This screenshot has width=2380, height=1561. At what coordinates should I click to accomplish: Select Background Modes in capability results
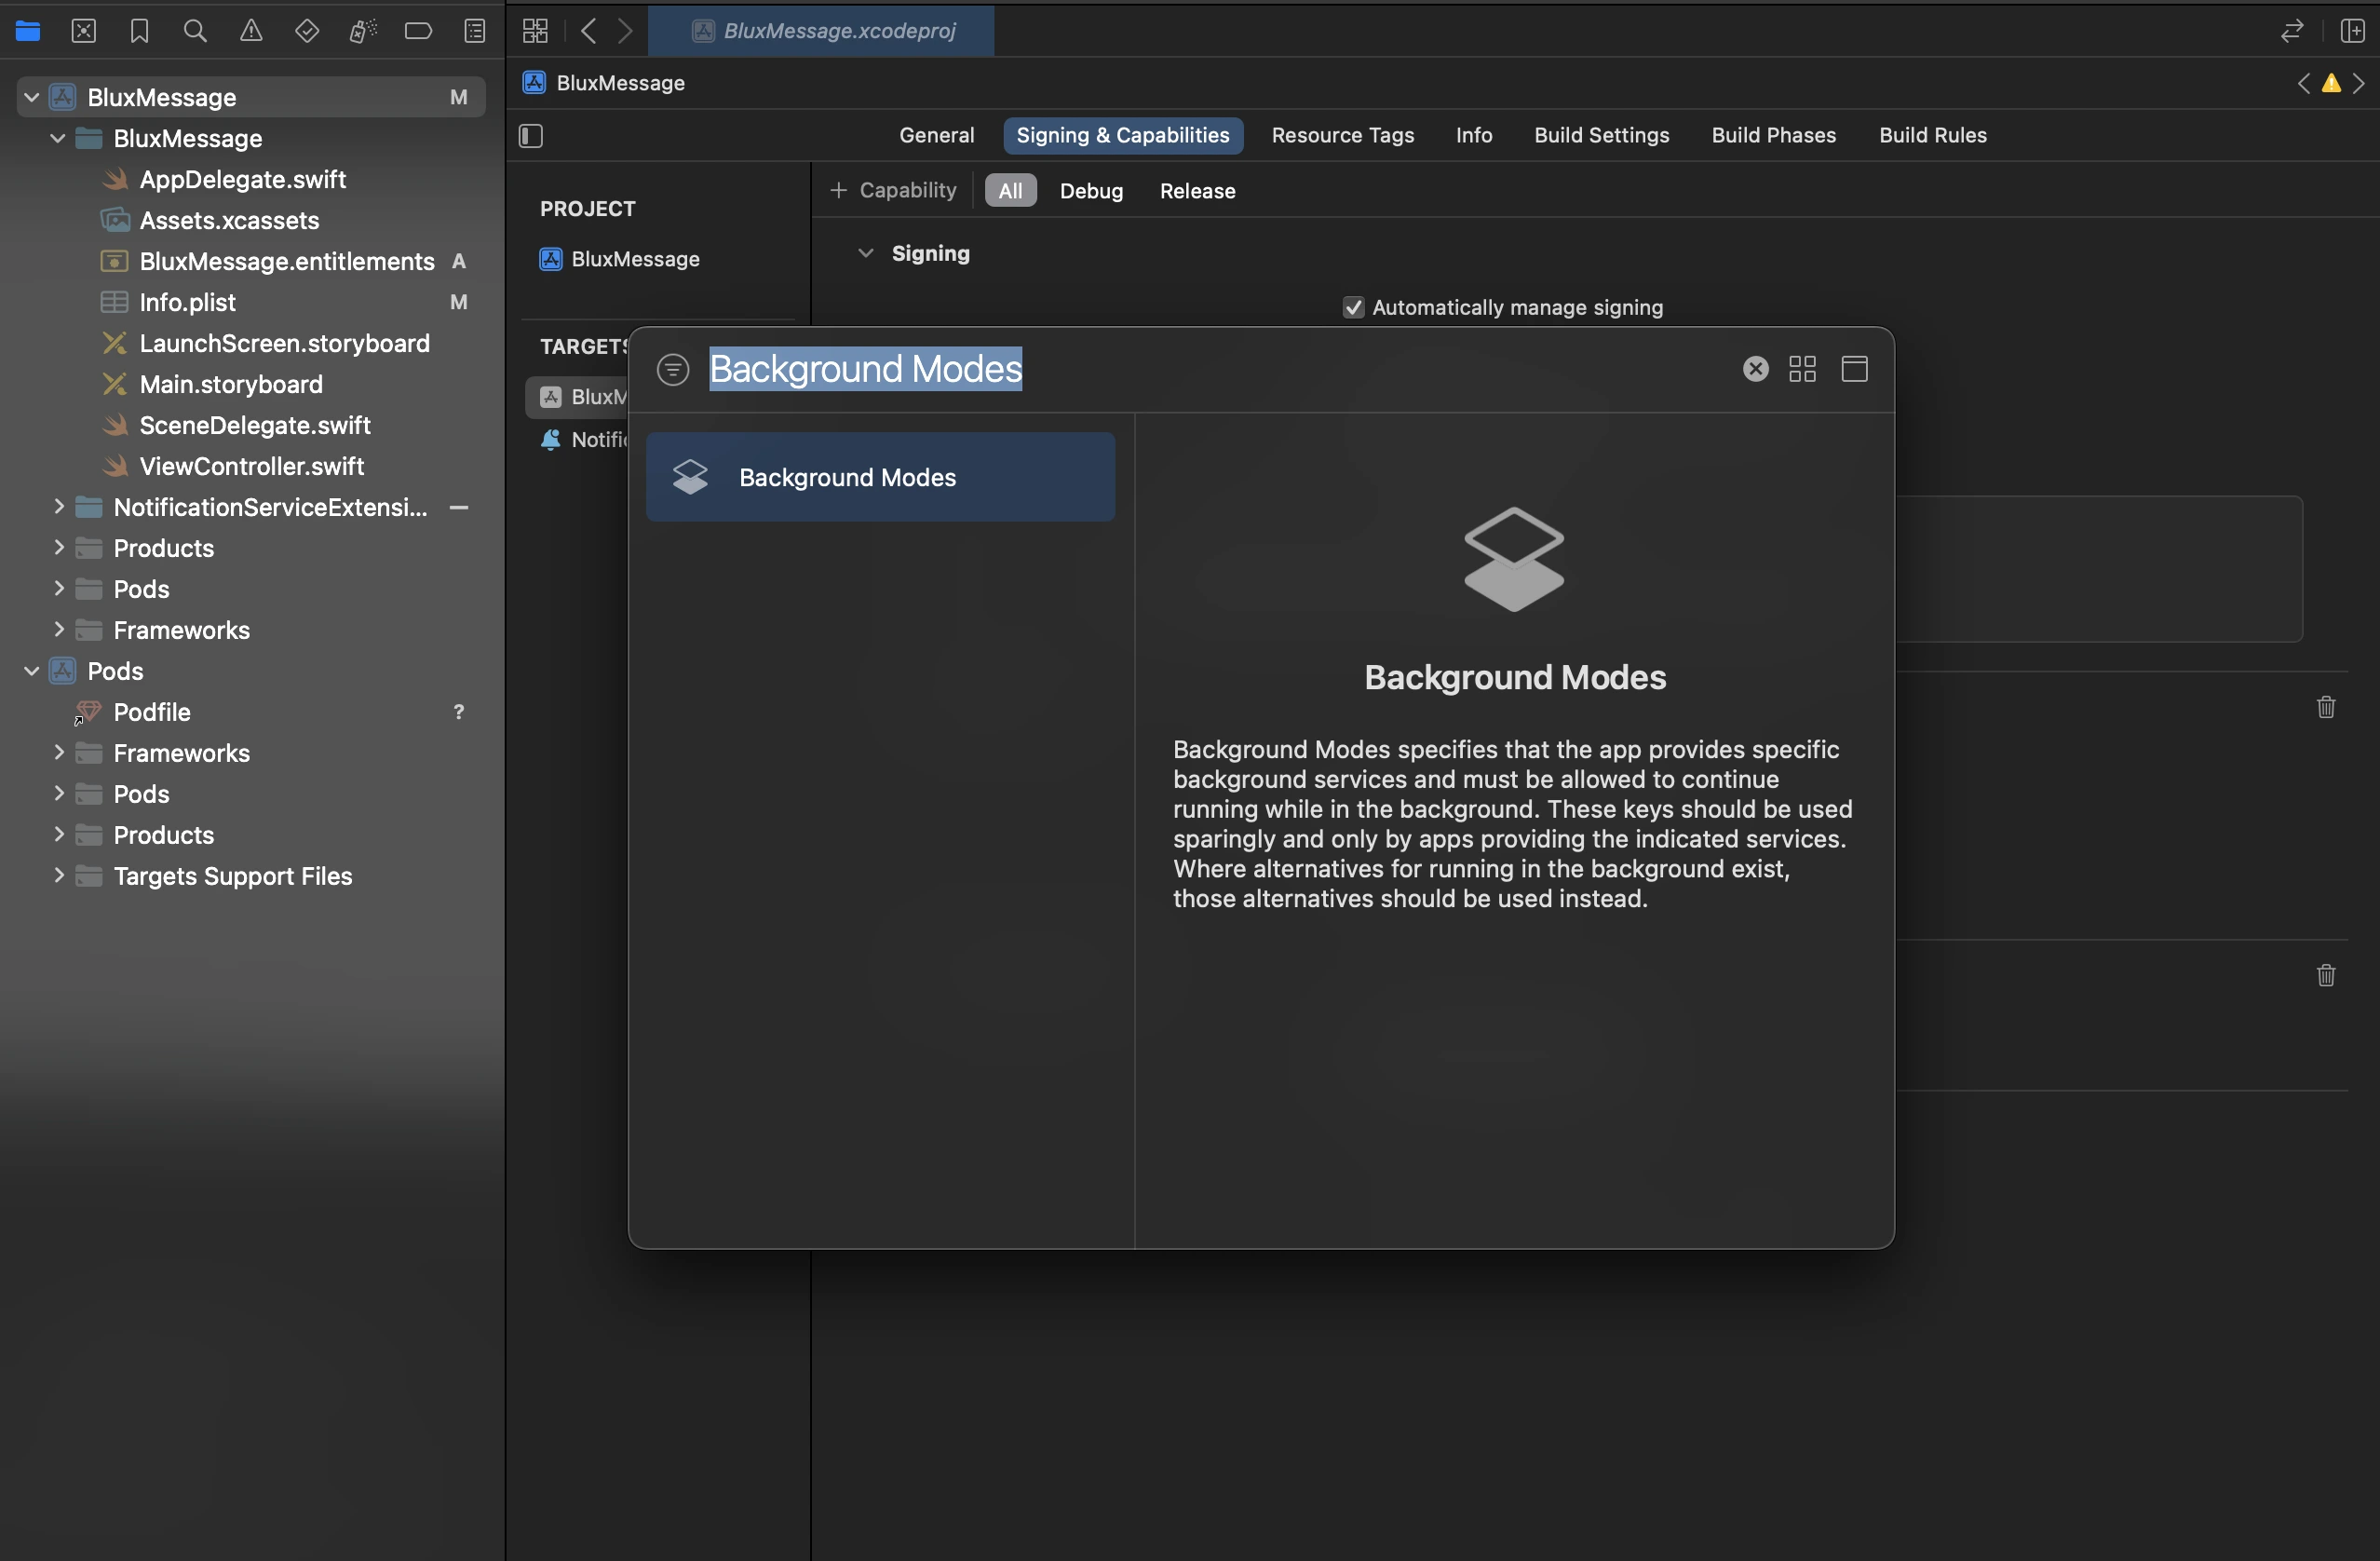(x=880, y=477)
